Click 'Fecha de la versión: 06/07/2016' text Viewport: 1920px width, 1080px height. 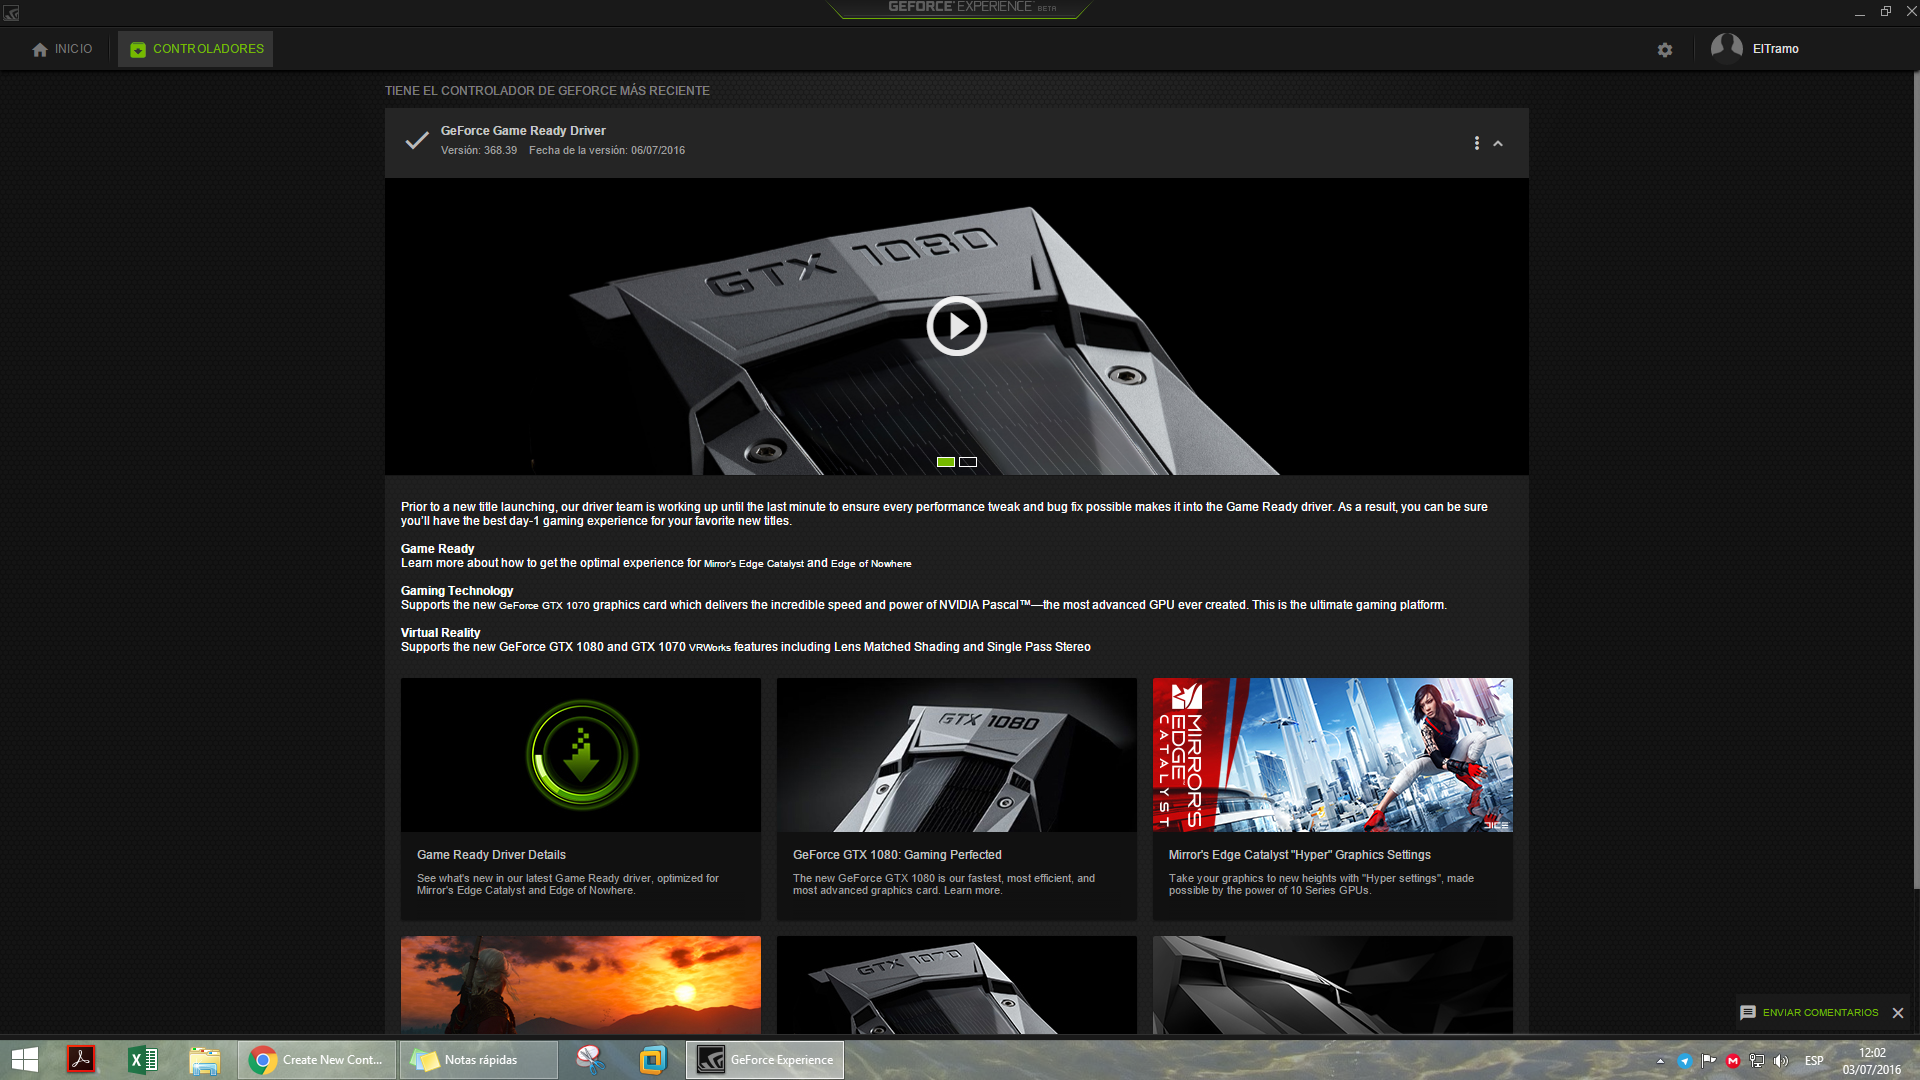pos(607,151)
